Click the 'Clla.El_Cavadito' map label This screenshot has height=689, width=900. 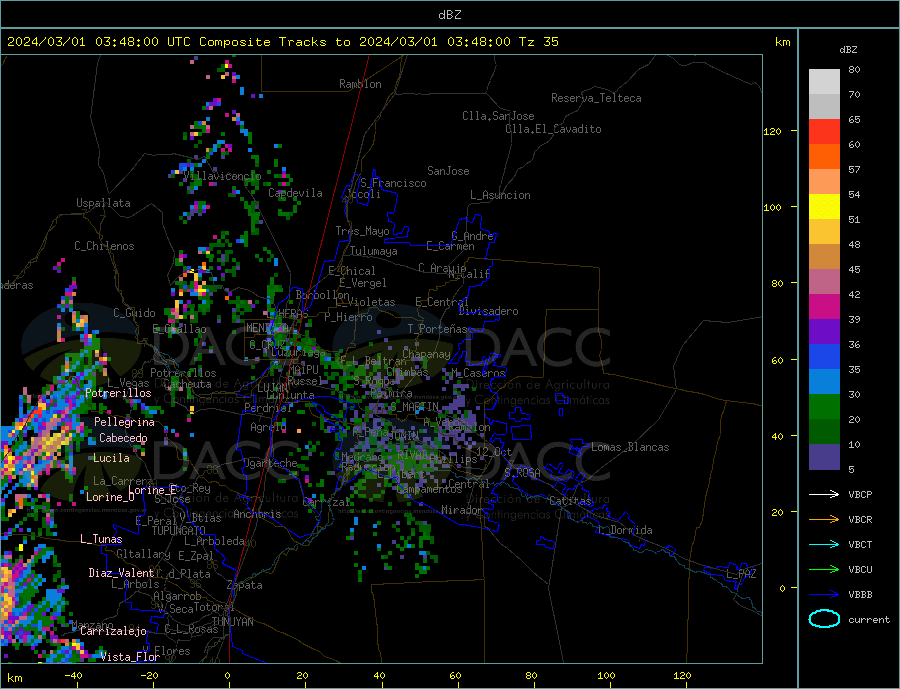click(553, 129)
